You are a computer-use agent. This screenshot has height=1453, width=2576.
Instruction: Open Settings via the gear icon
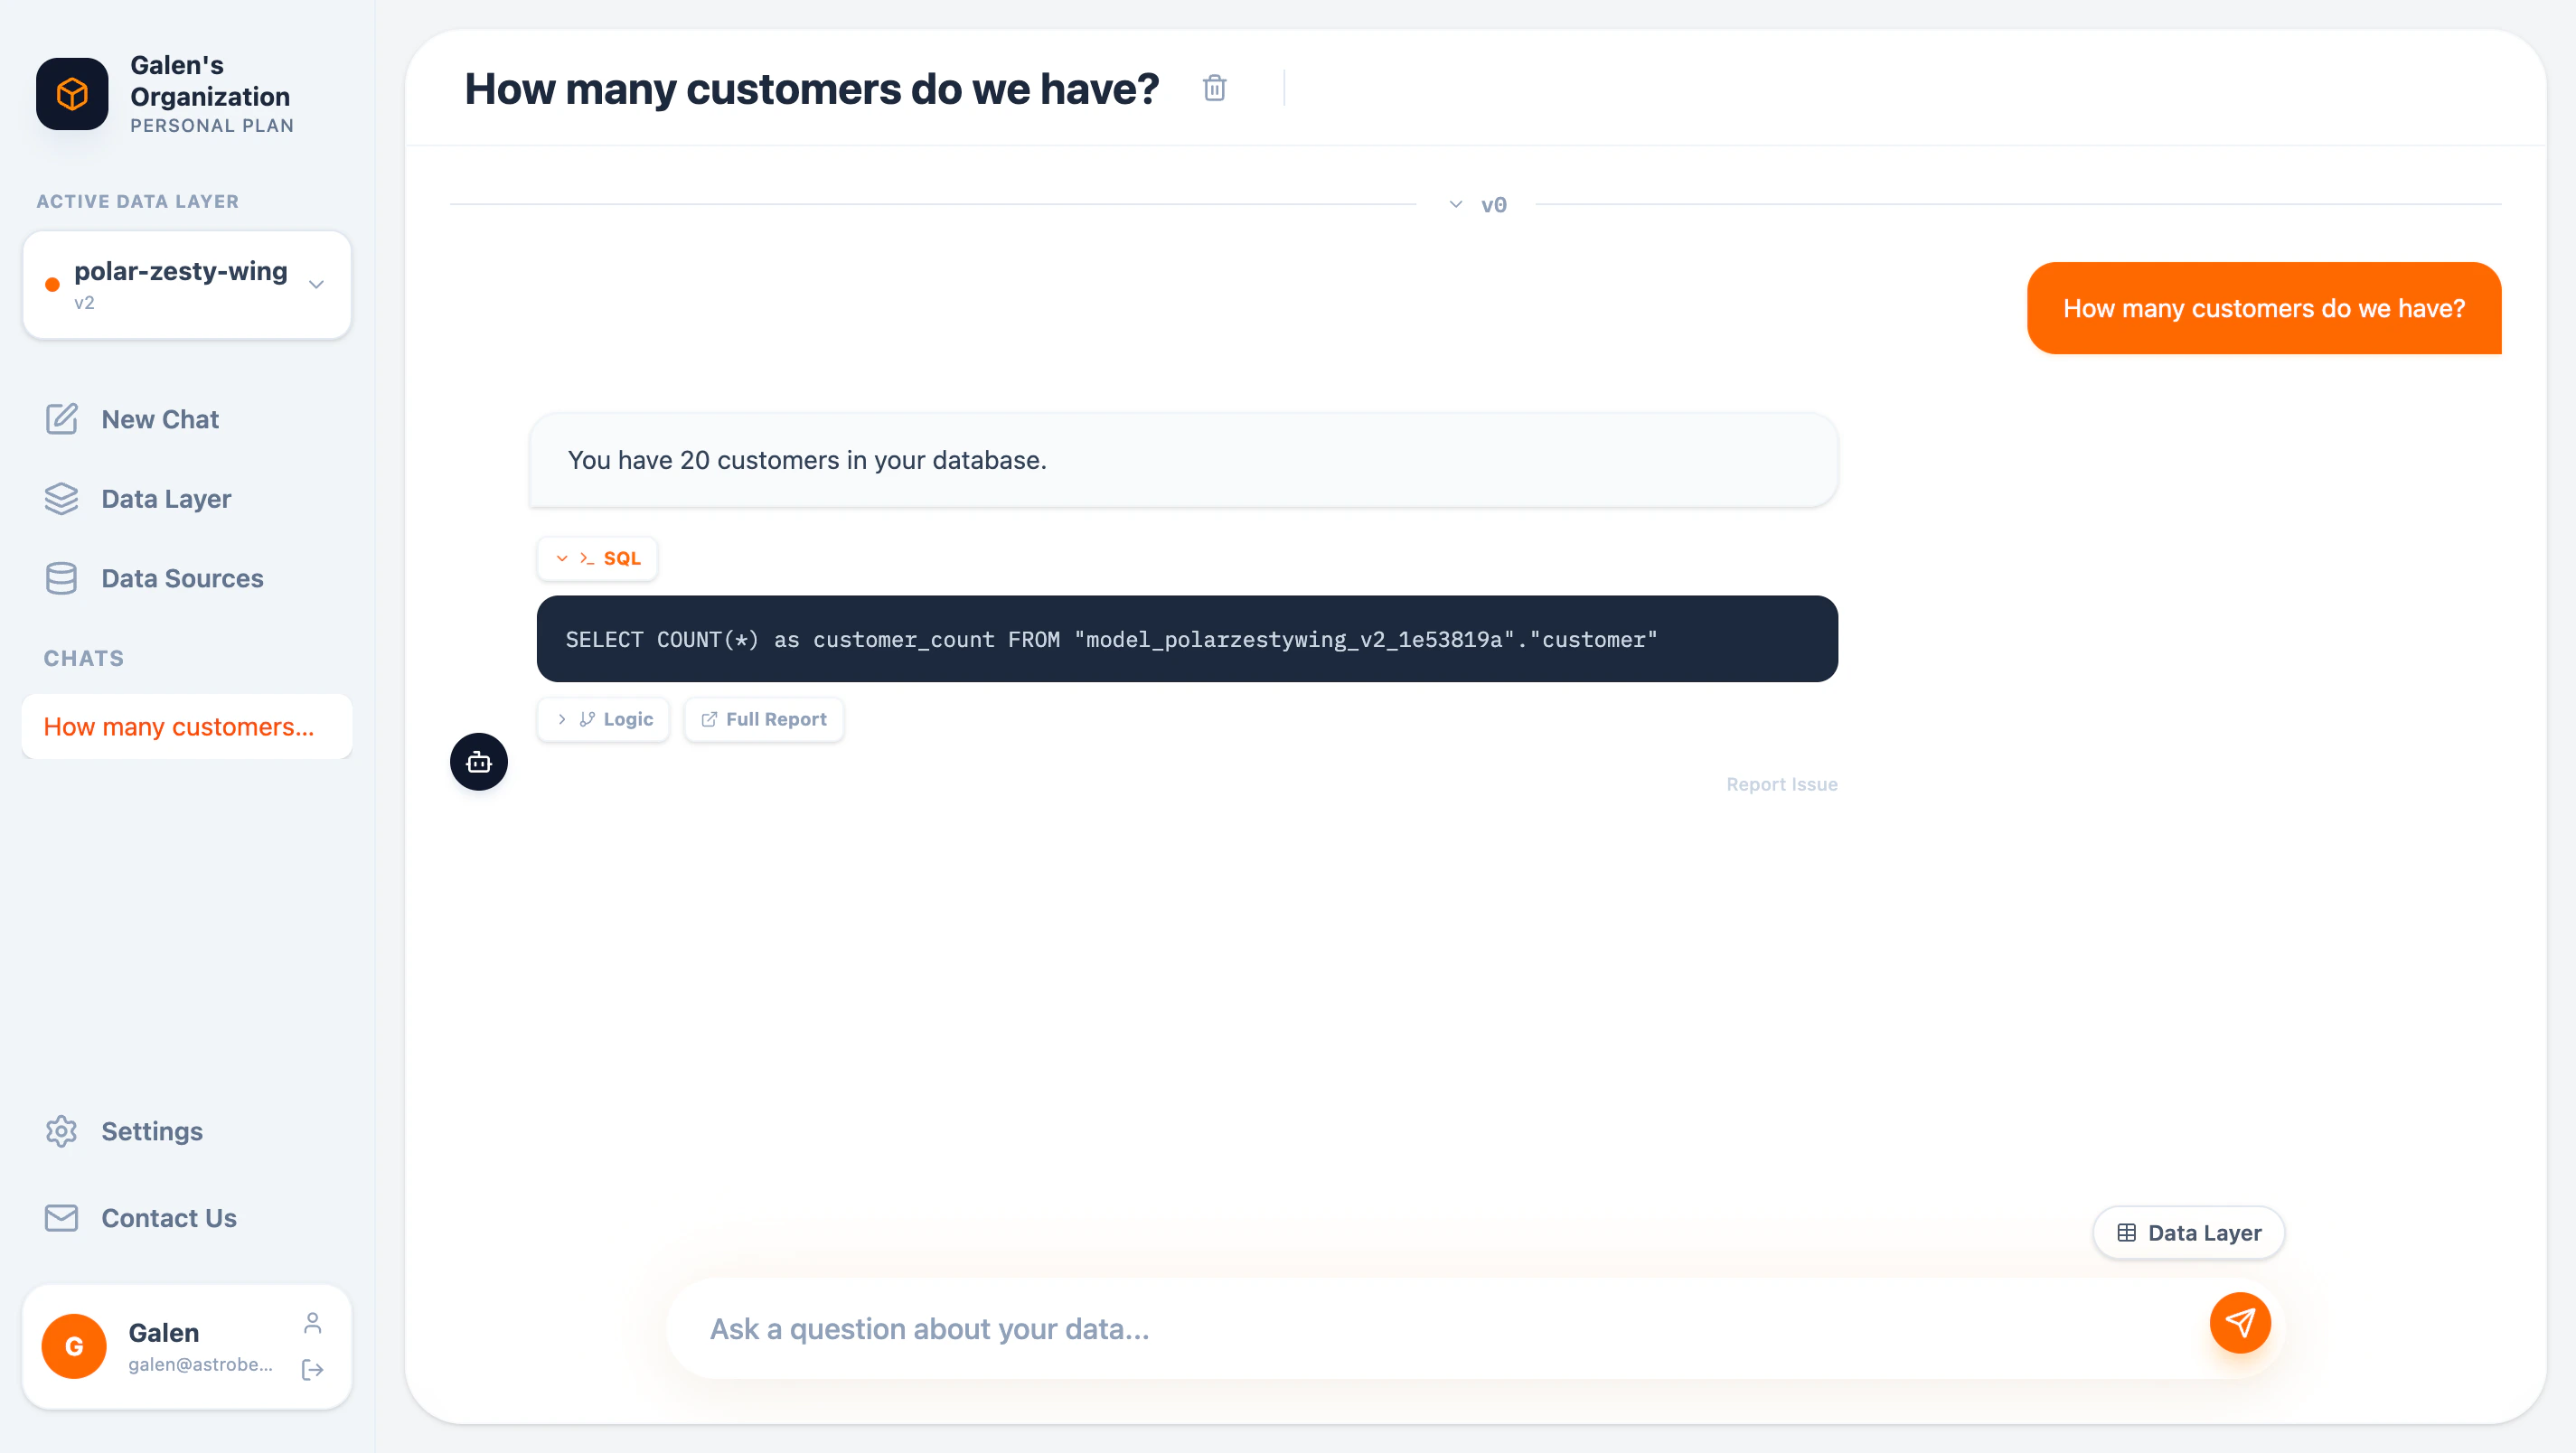tap(61, 1131)
